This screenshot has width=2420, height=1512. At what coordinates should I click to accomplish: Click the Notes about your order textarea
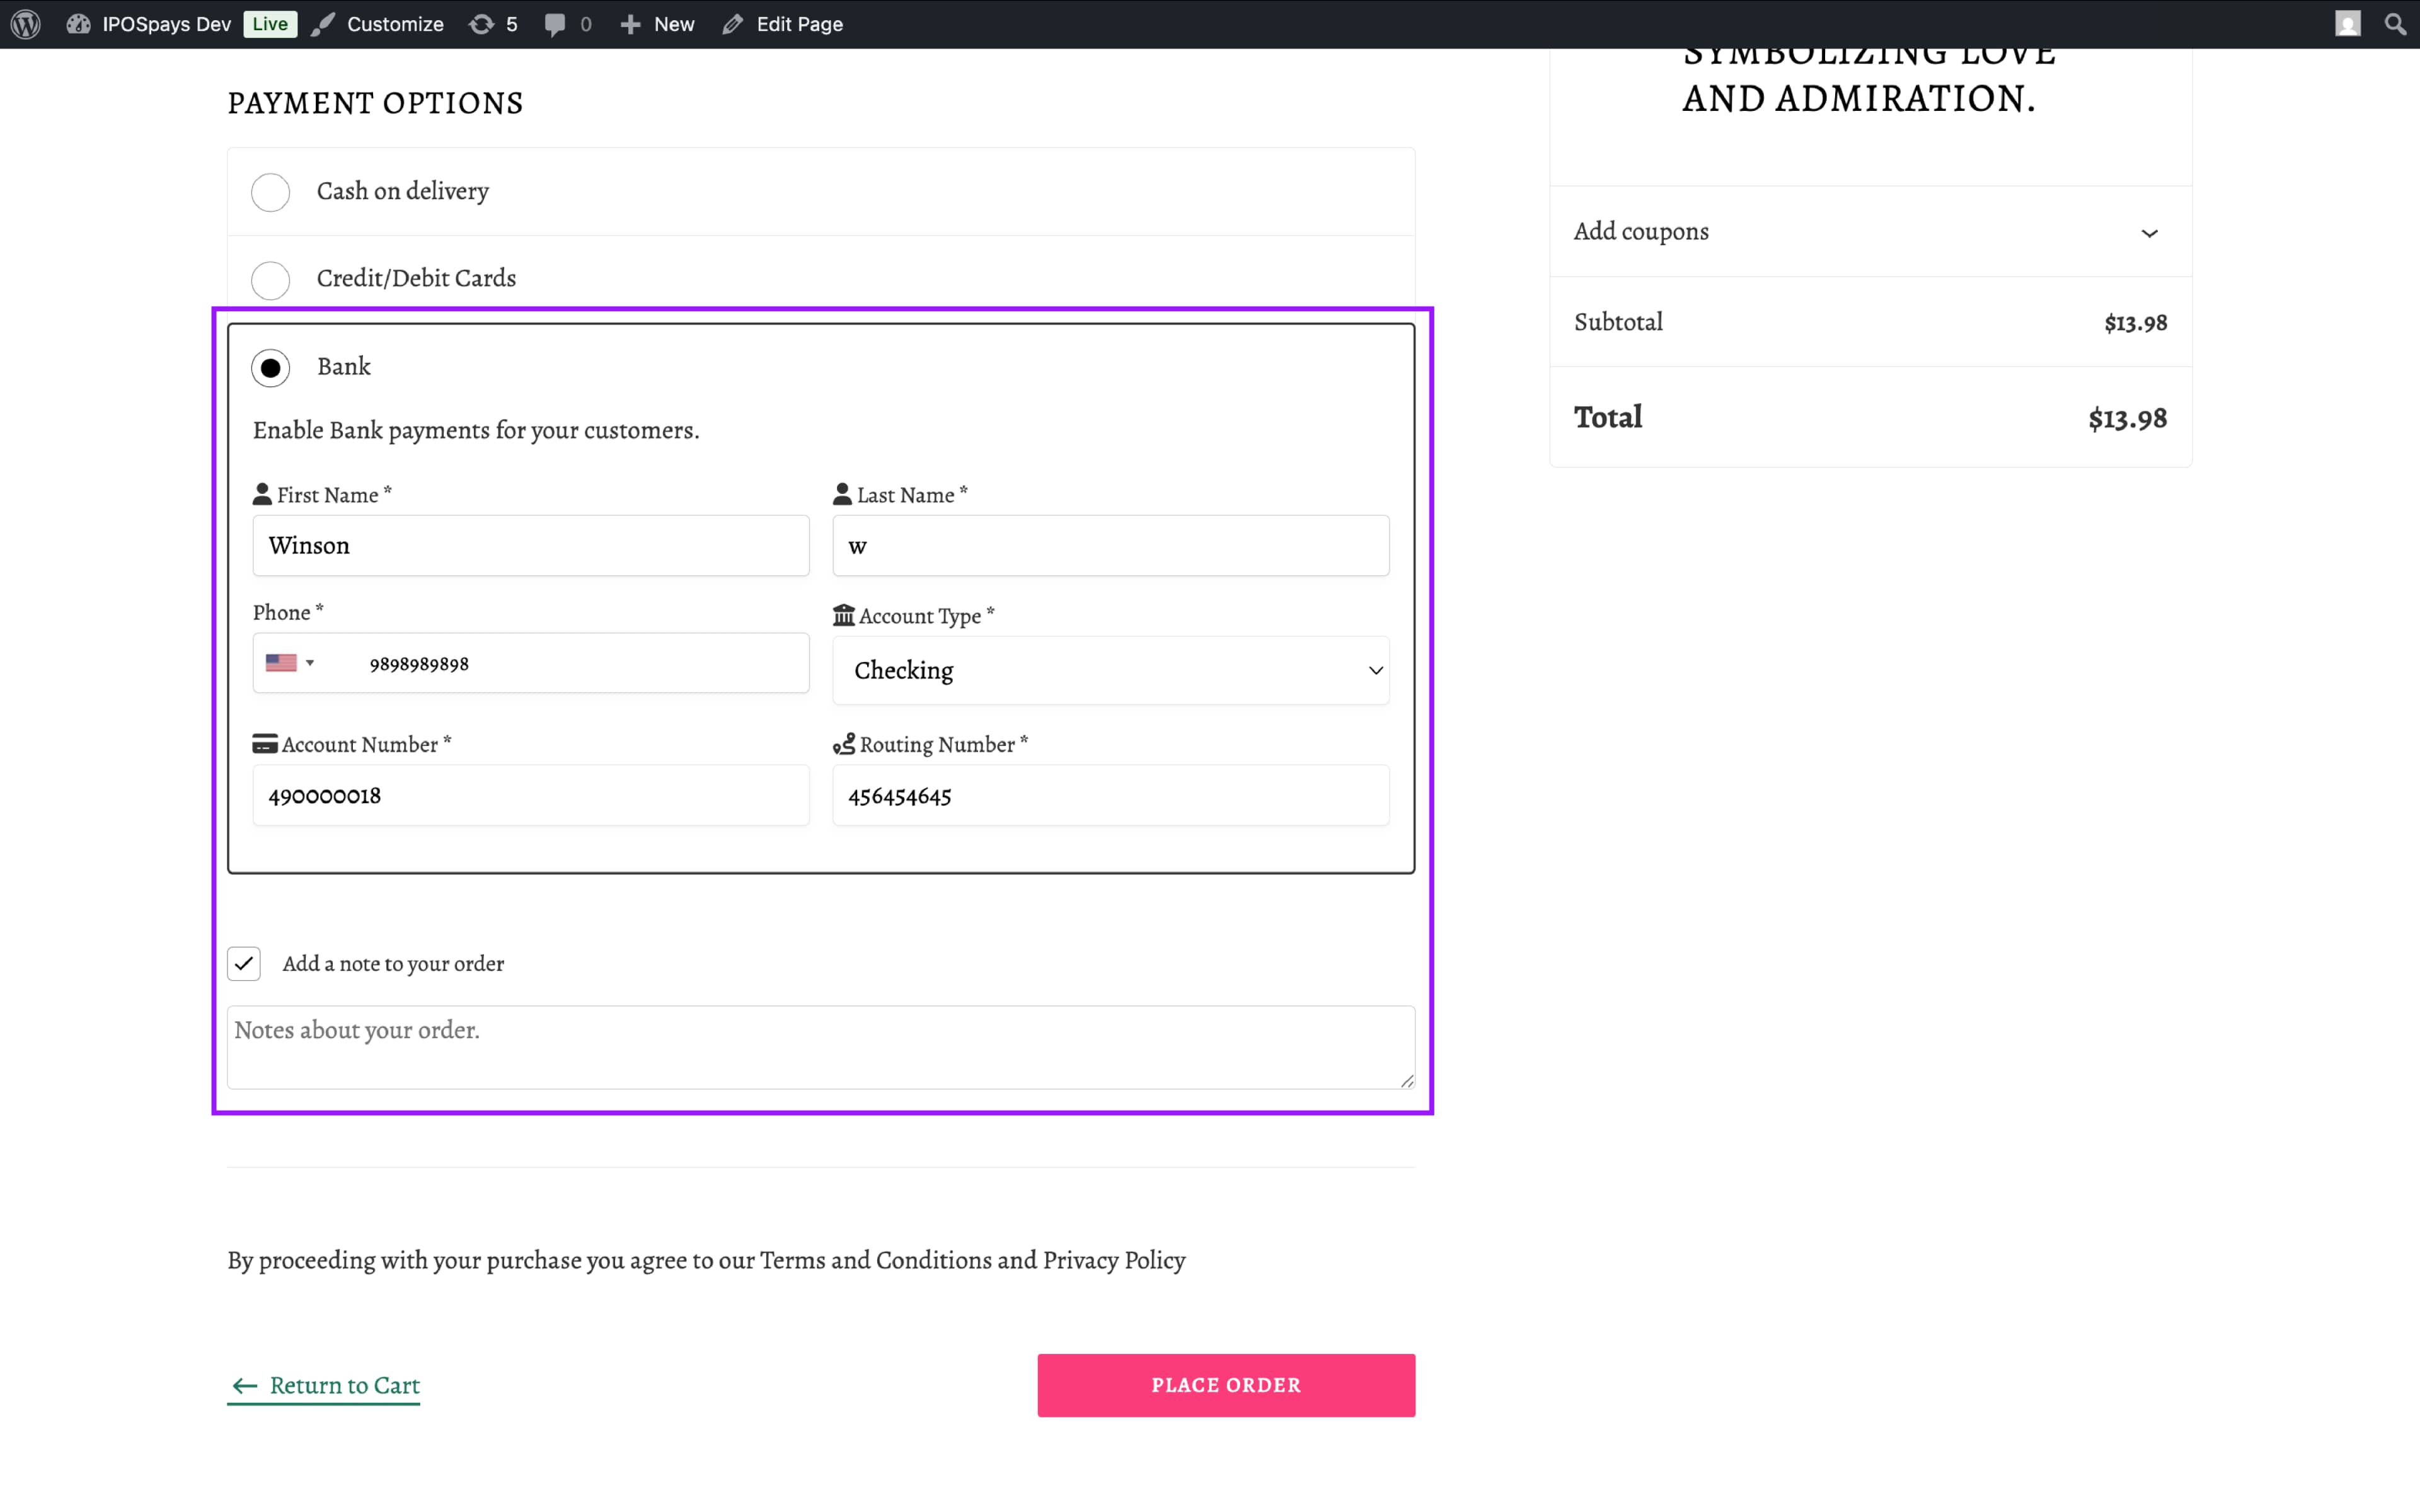tap(821, 1047)
